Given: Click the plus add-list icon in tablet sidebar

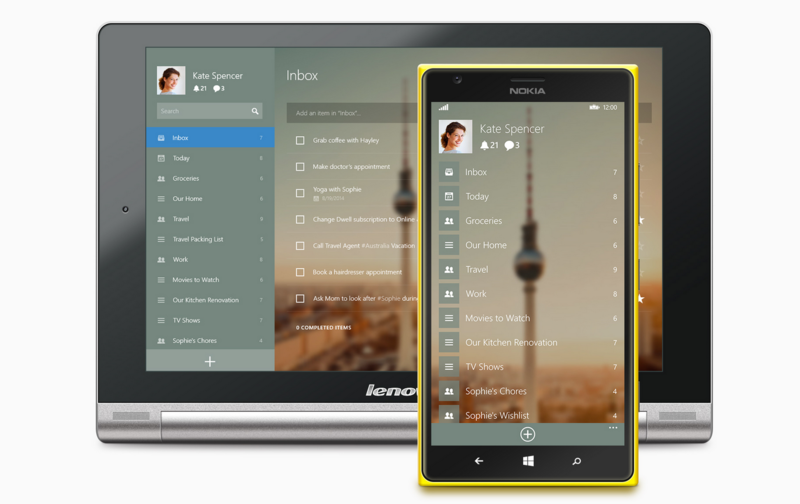Looking at the screenshot, I should pos(210,362).
